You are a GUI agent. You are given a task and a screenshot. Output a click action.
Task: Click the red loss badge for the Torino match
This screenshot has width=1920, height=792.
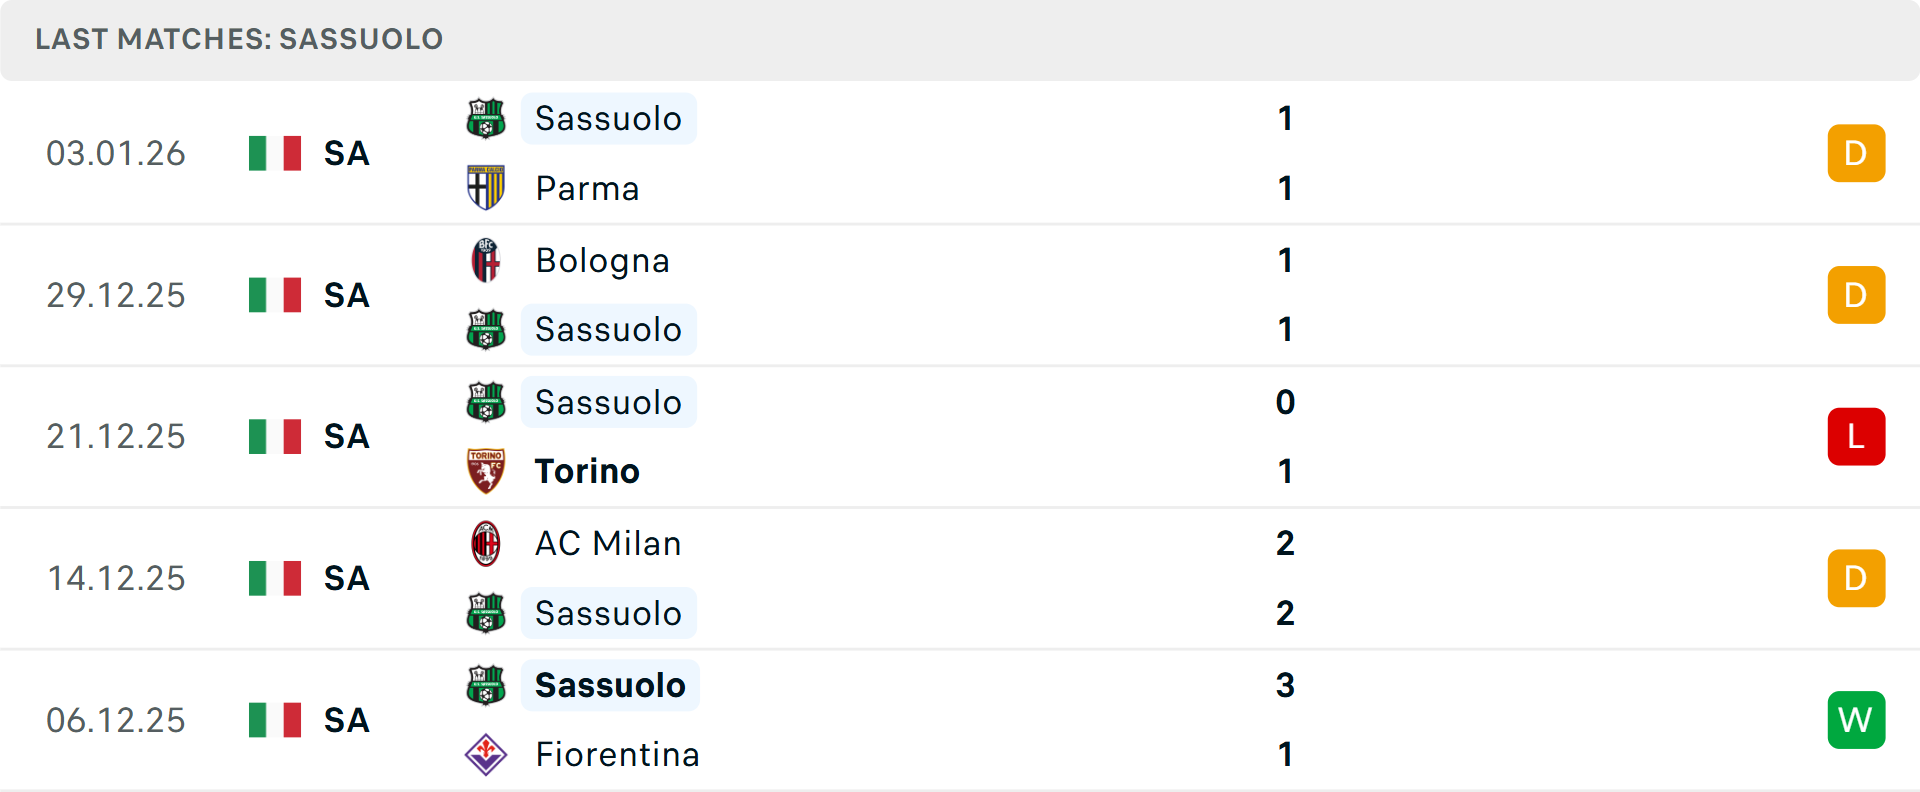pos(1856,437)
